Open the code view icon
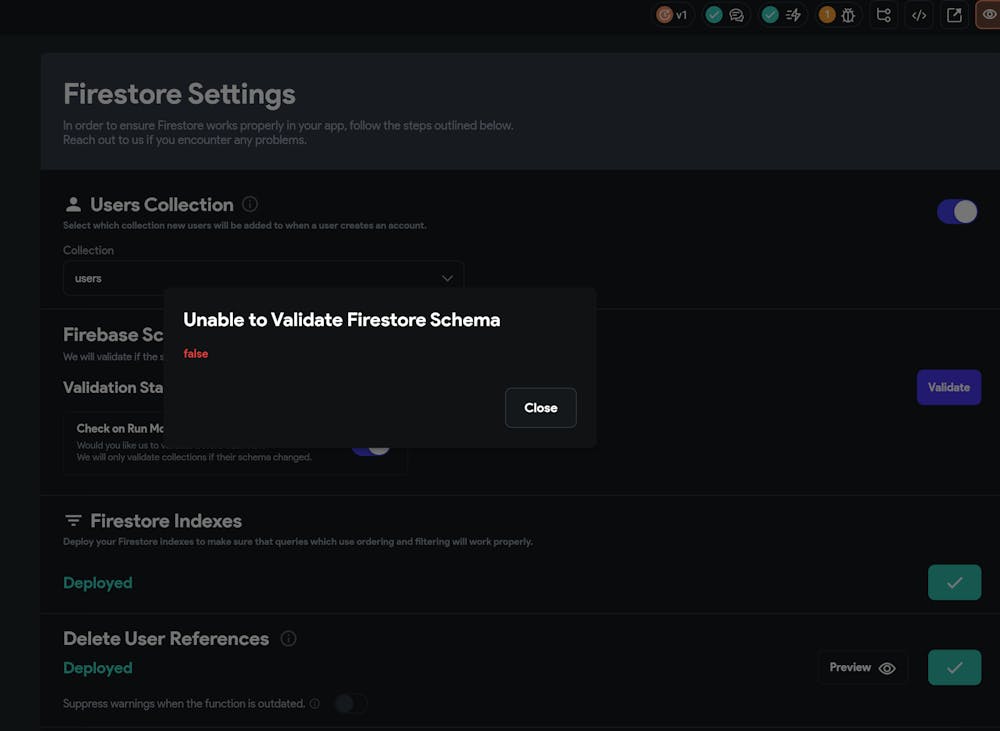Viewport: 1000px width, 731px height. pyautogui.click(x=919, y=15)
